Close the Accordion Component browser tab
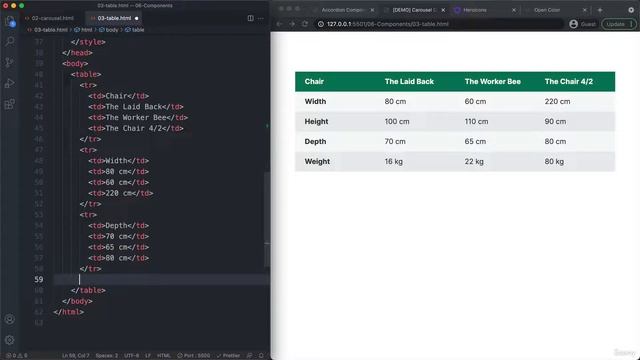 click(372, 10)
